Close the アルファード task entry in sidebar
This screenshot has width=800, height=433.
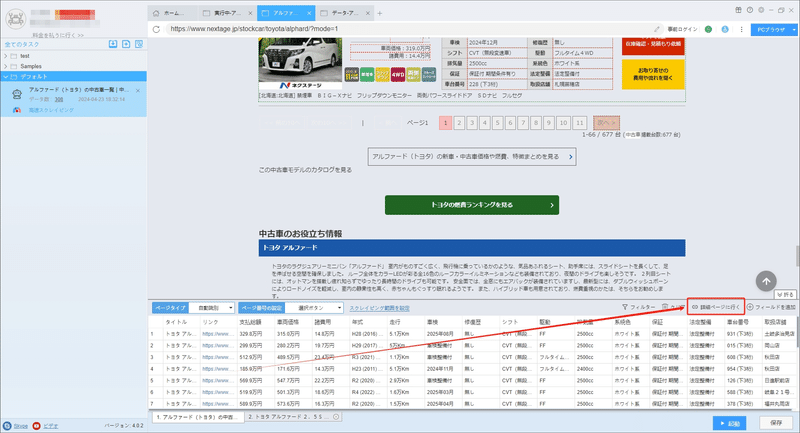(x=138, y=91)
